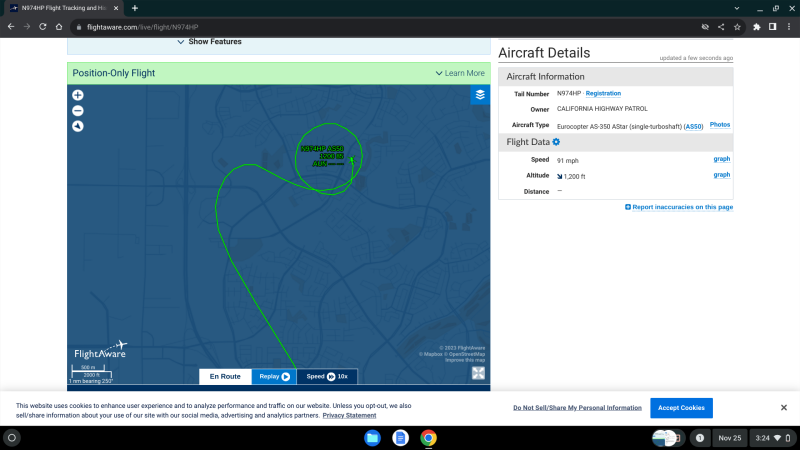Screen dimensions: 800x450
Task: Open the browser side panel
Action: [772, 27]
